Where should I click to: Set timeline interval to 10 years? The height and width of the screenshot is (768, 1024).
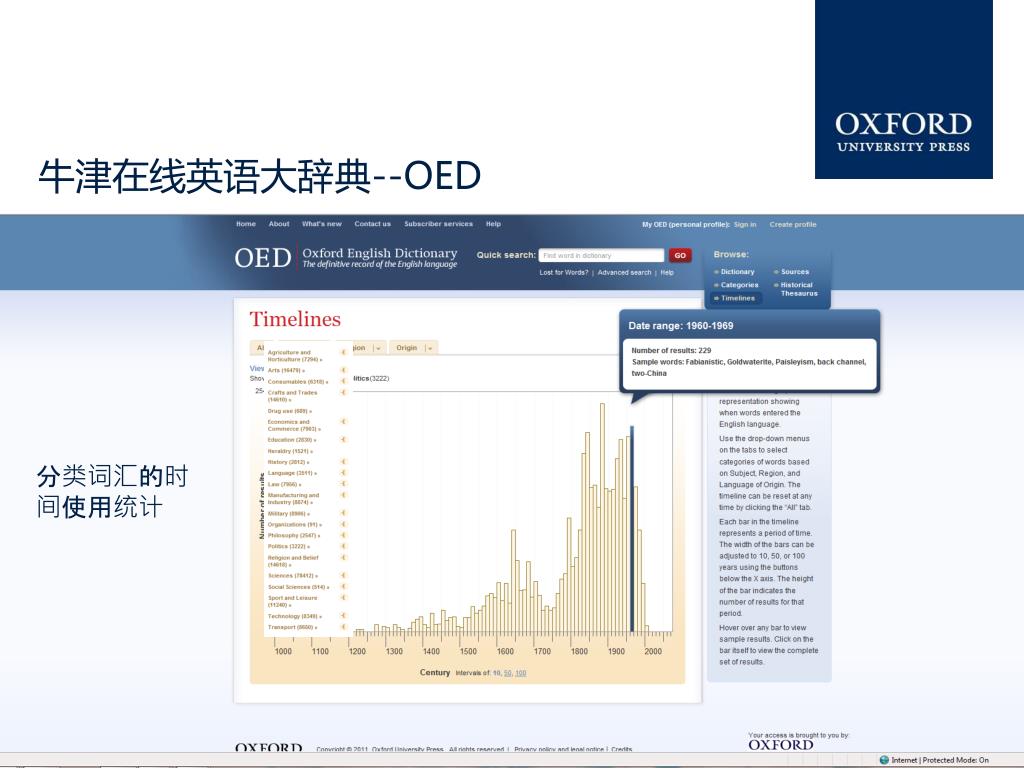point(496,673)
